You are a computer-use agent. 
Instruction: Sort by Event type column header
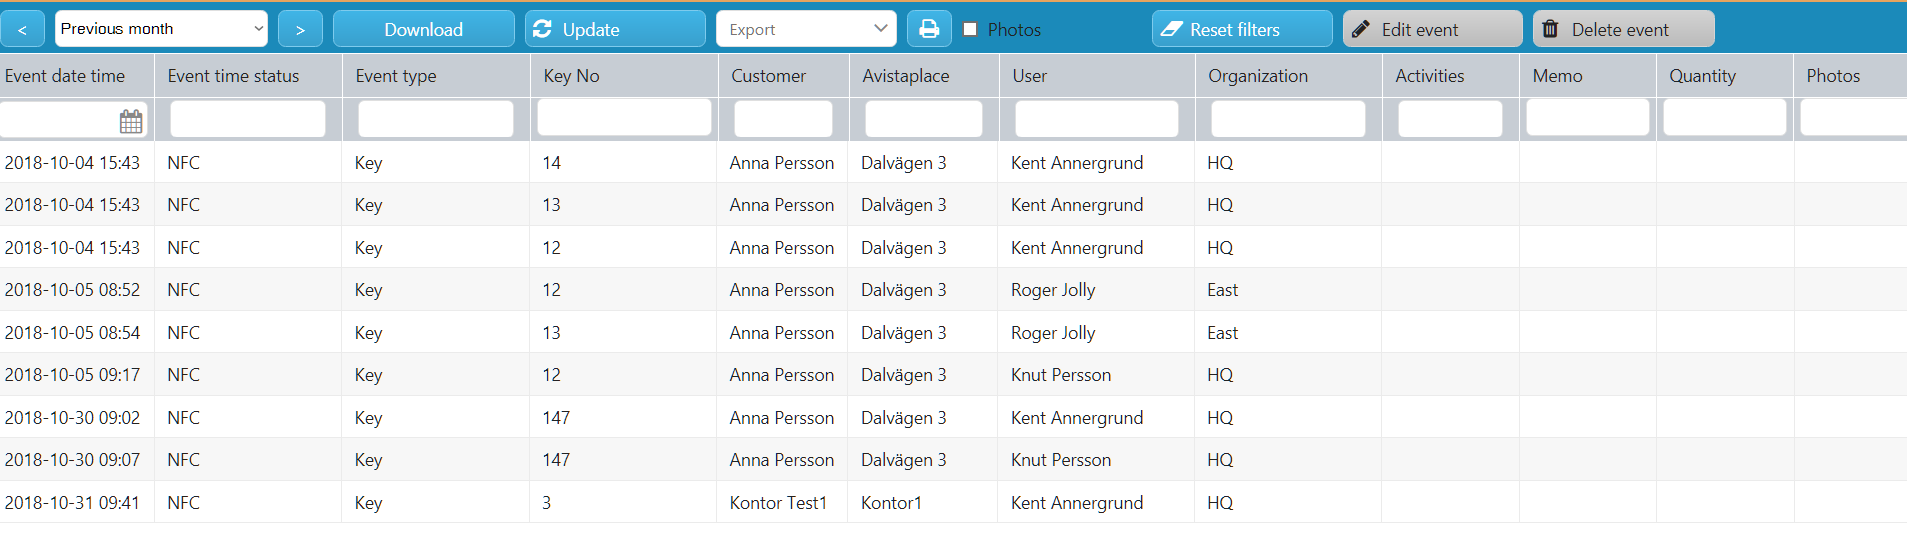[396, 76]
